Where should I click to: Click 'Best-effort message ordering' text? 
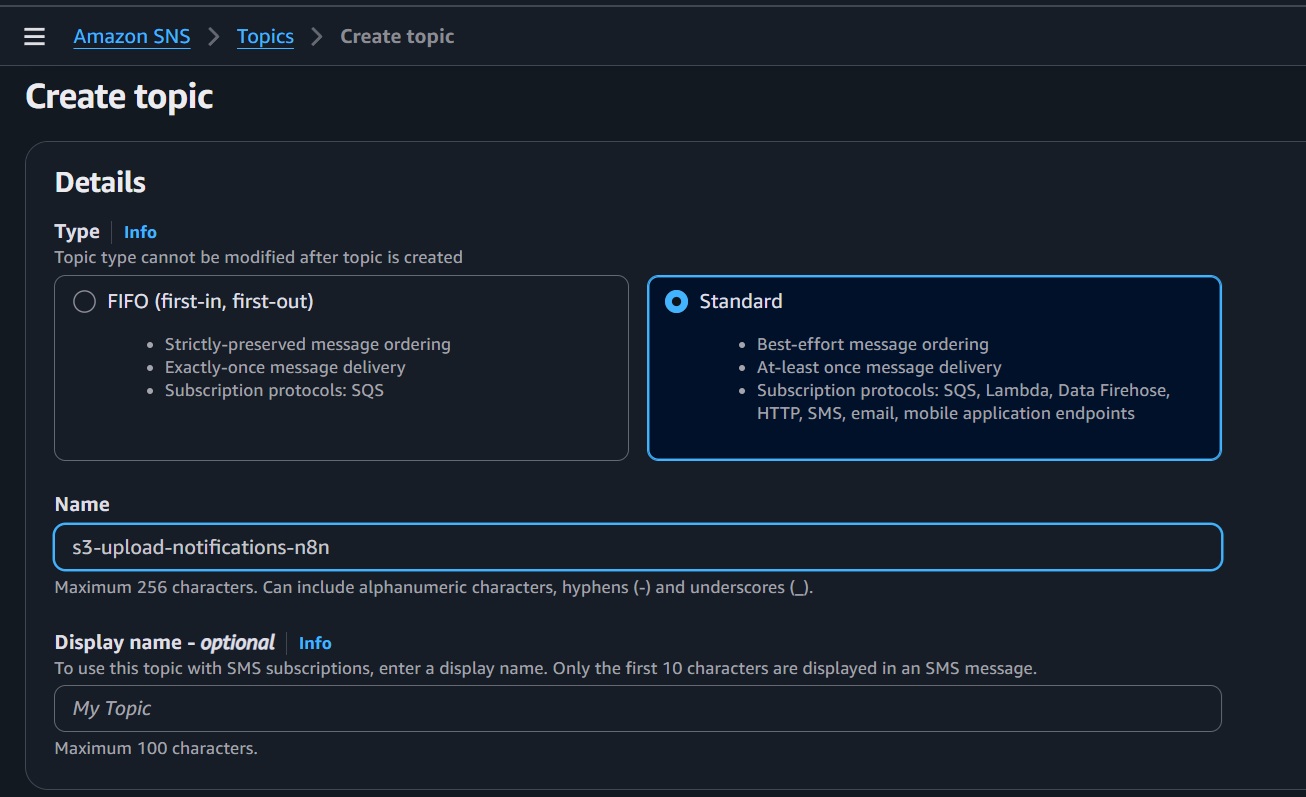click(873, 344)
